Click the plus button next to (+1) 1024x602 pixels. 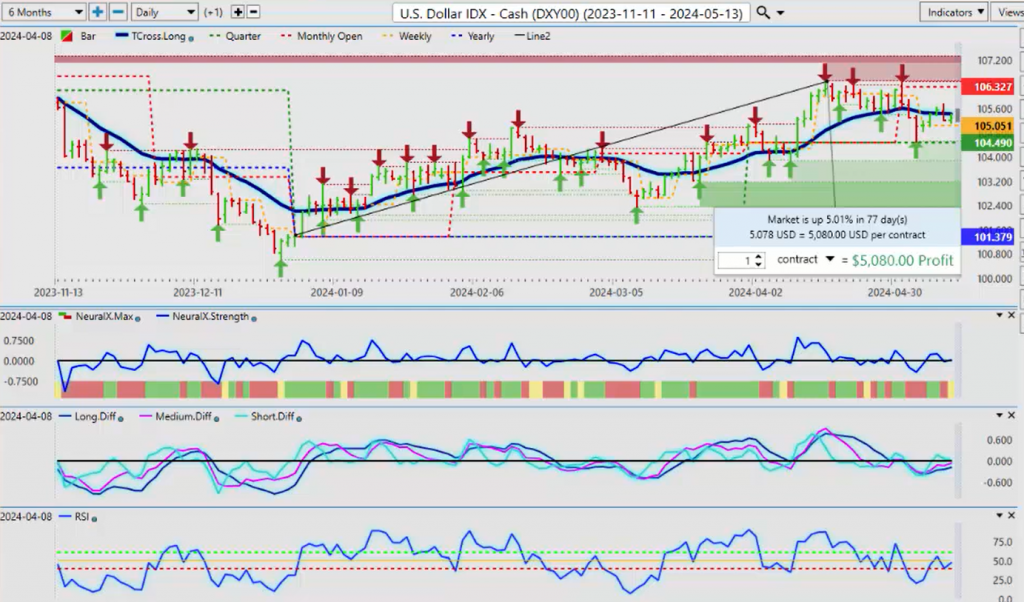[x=237, y=12]
